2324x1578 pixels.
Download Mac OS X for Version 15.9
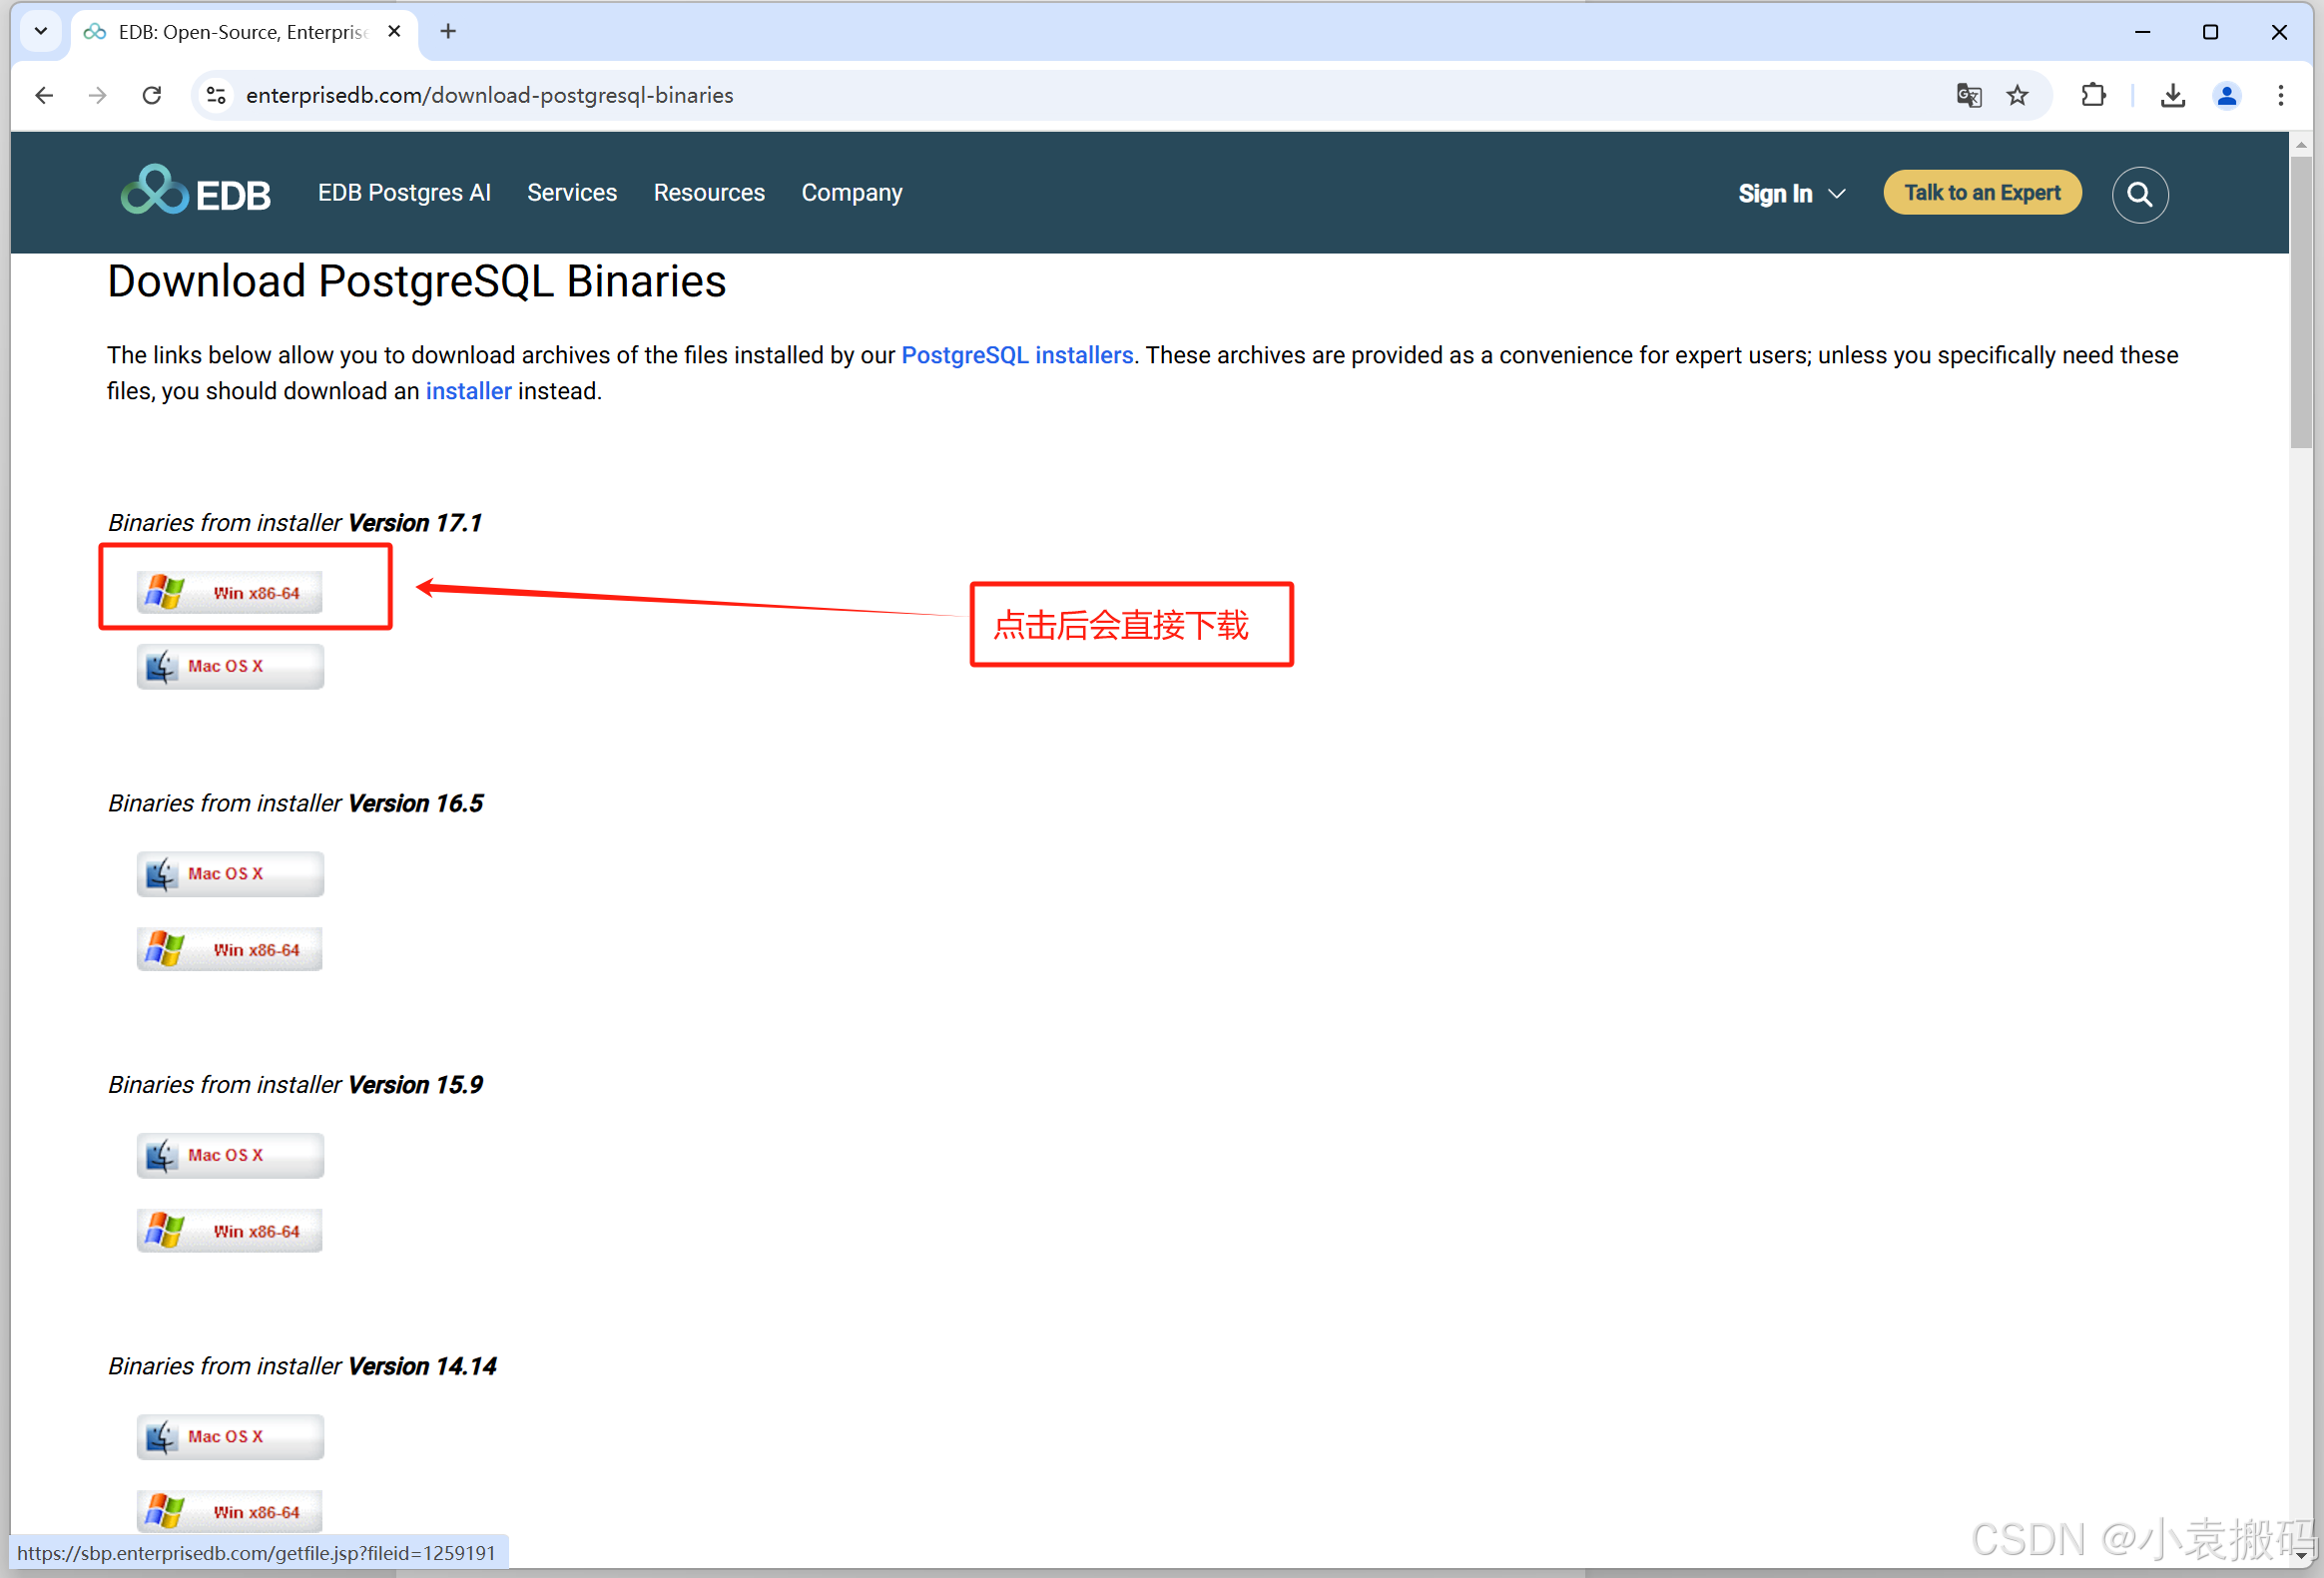point(230,1155)
